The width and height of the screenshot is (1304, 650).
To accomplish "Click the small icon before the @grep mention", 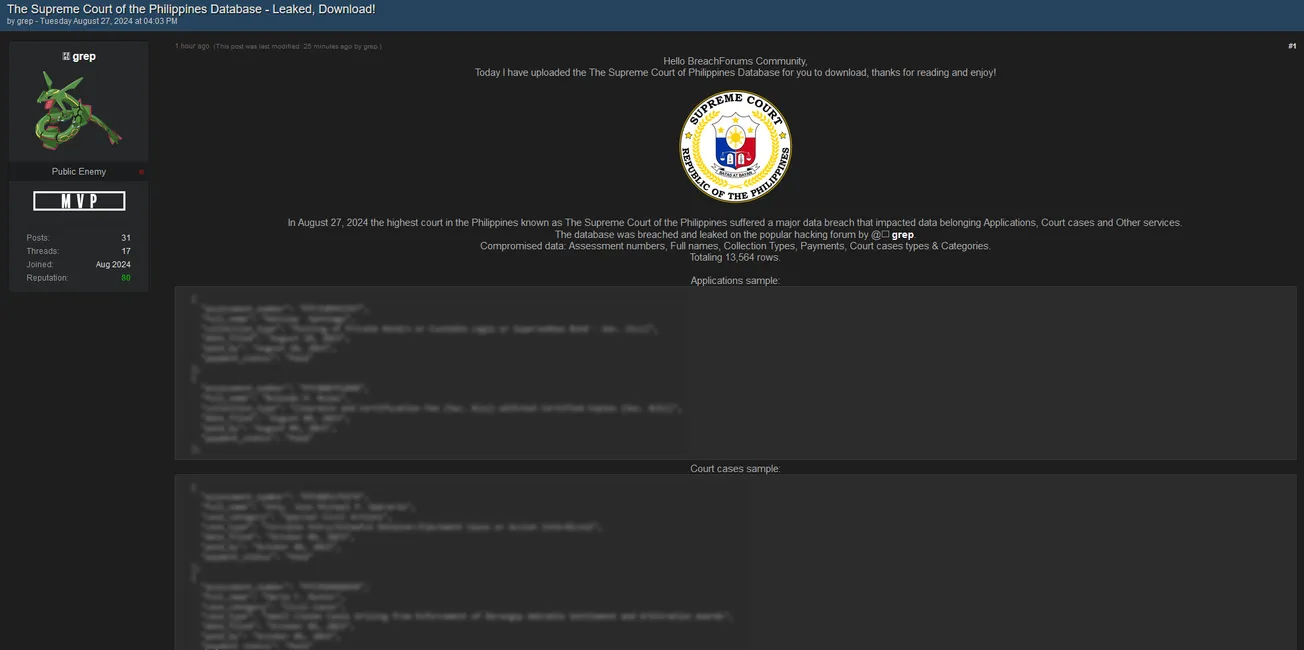I will 884,235.
